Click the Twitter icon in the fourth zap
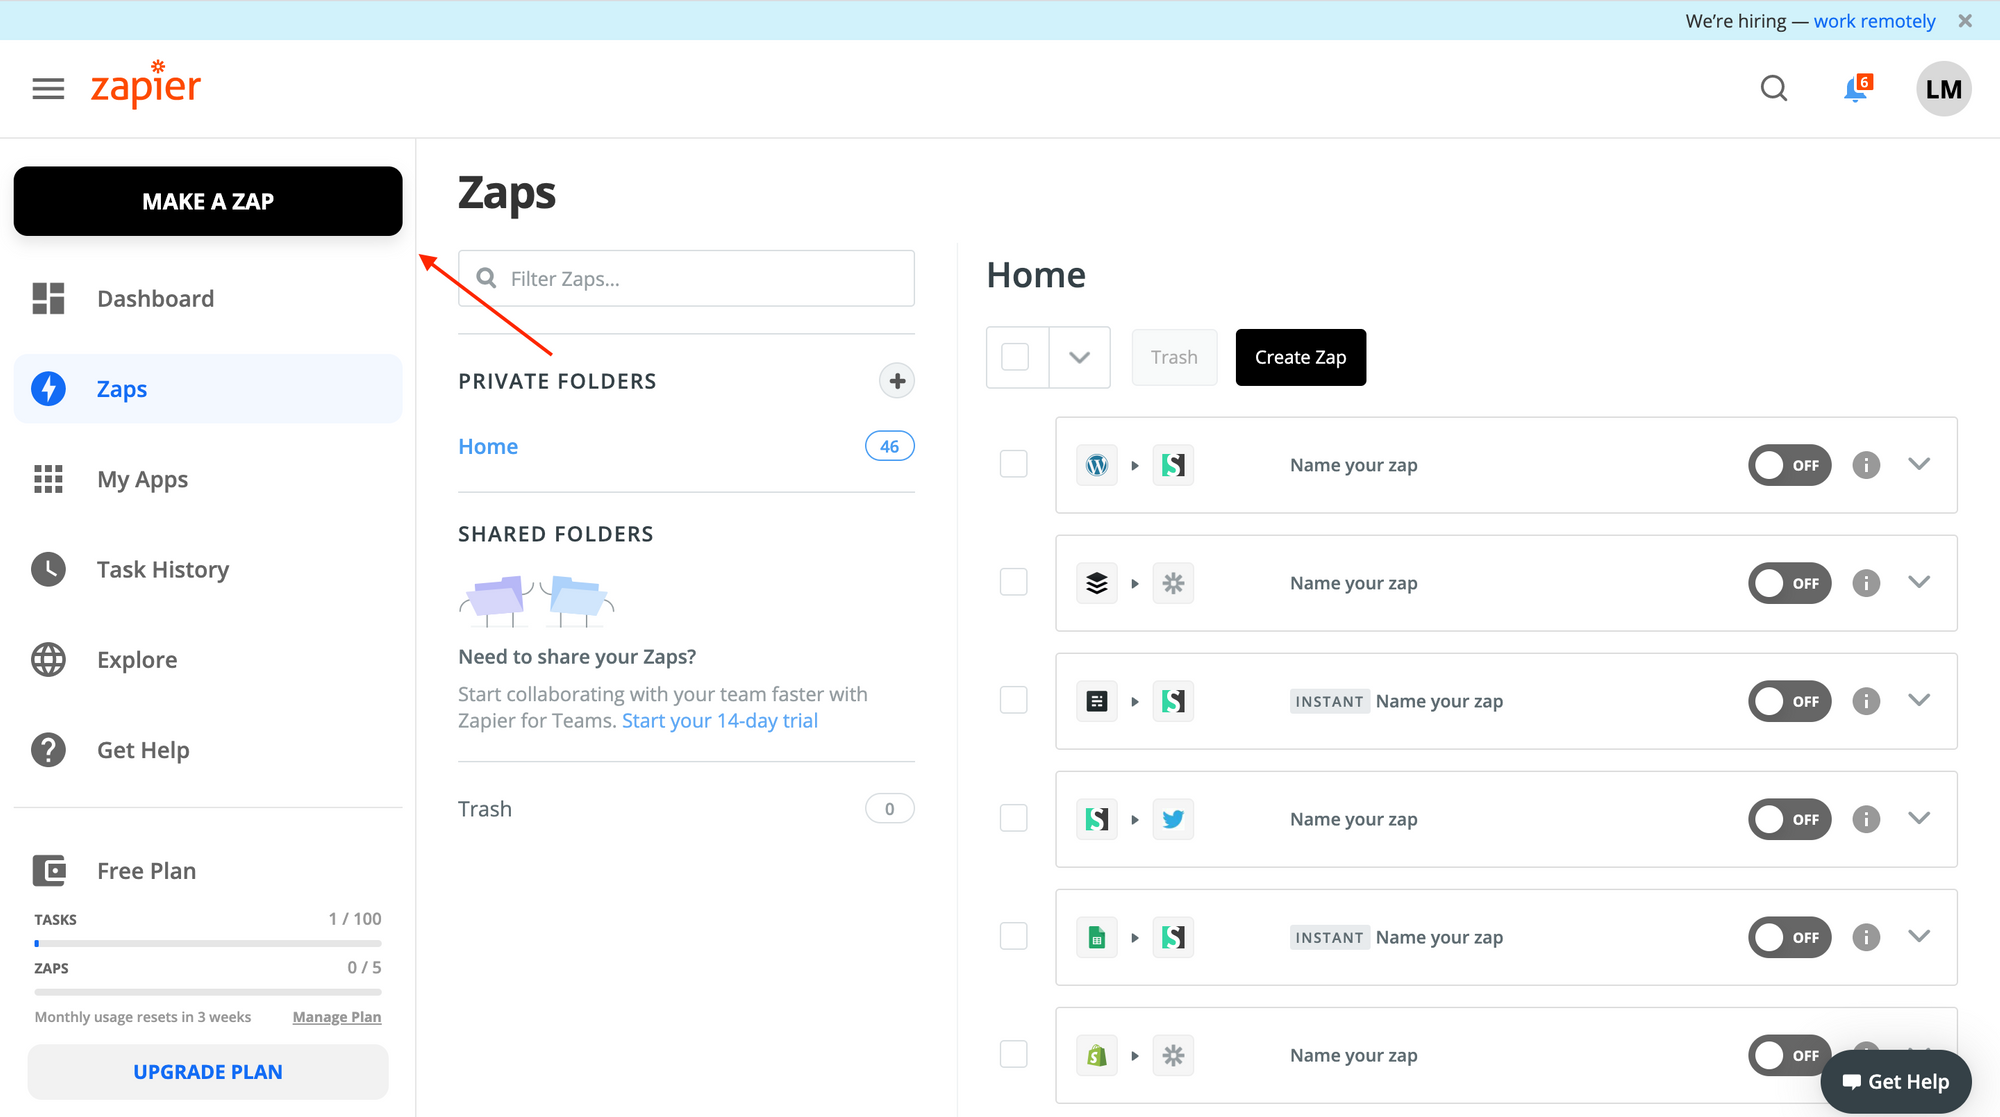2000x1117 pixels. (1172, 819)
